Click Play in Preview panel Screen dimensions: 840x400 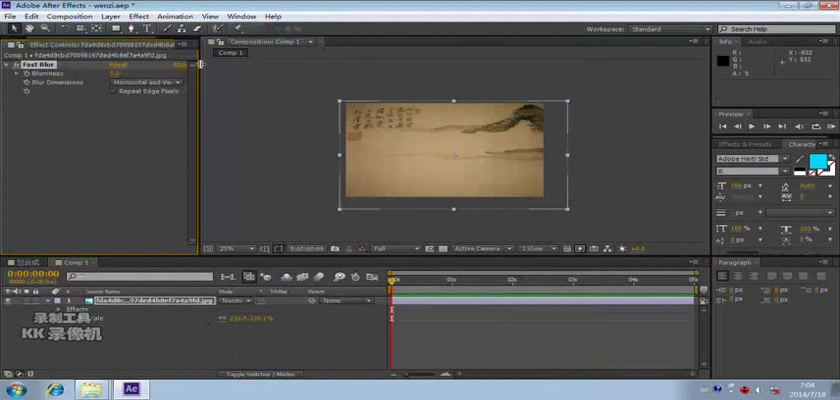click(752, 126)
